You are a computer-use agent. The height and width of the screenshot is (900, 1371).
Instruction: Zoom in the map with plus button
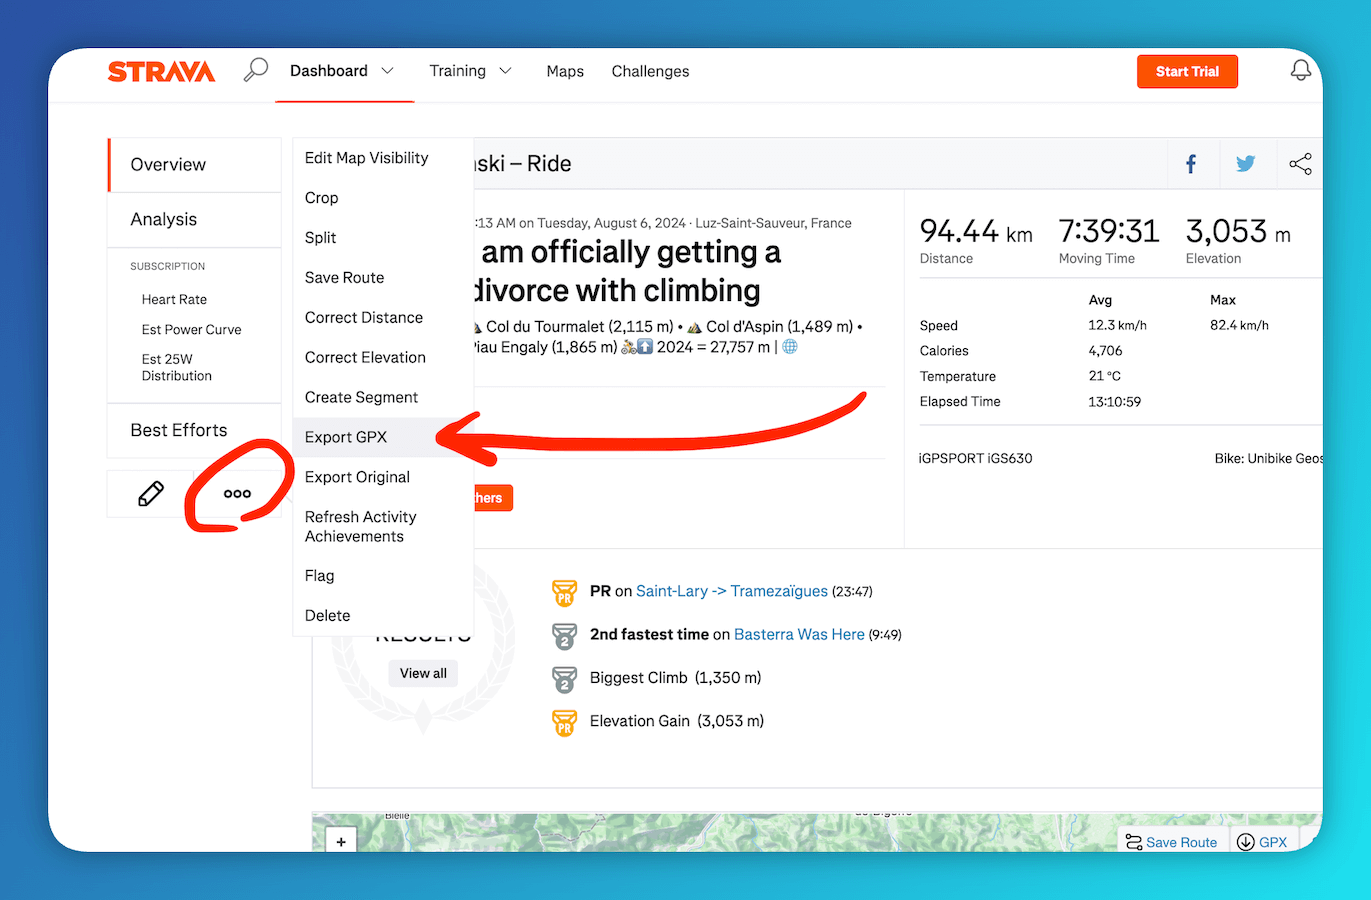(341, 841)
